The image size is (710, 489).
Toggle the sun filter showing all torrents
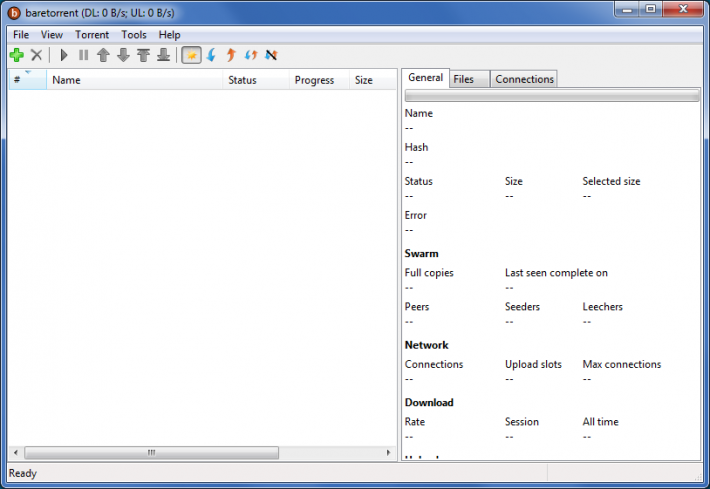click(x=192, y=55)
